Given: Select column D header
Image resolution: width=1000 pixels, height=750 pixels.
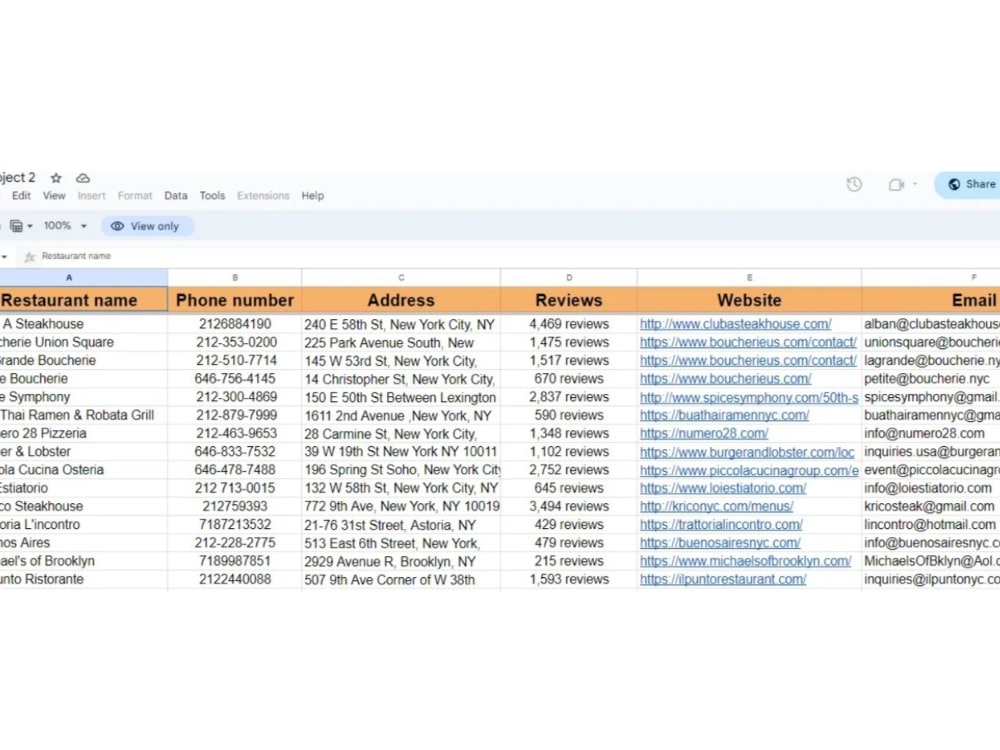Looking at the screenshot, I should coord(569,277).
